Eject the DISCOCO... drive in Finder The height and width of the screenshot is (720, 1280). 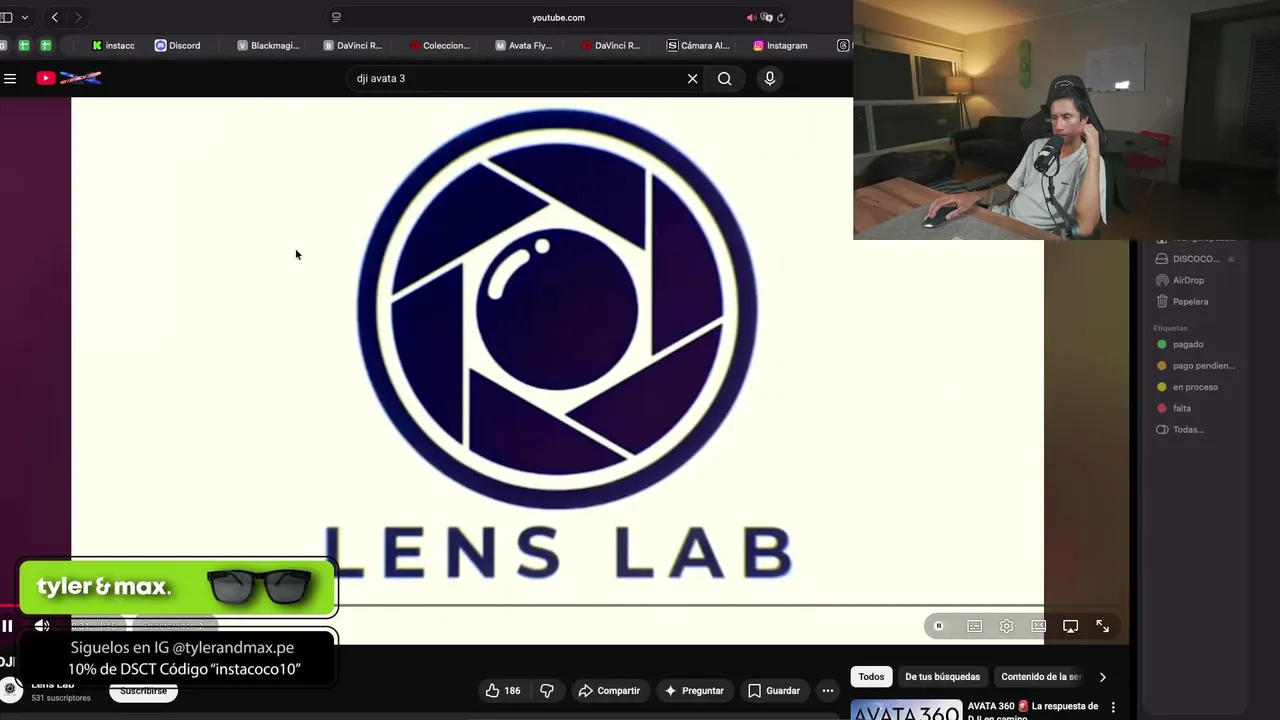point(1231,259)
